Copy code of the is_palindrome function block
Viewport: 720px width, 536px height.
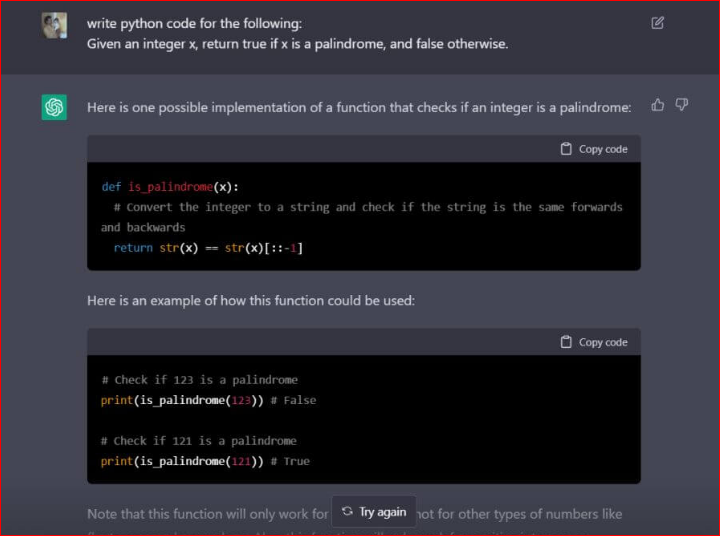point(594,149)
